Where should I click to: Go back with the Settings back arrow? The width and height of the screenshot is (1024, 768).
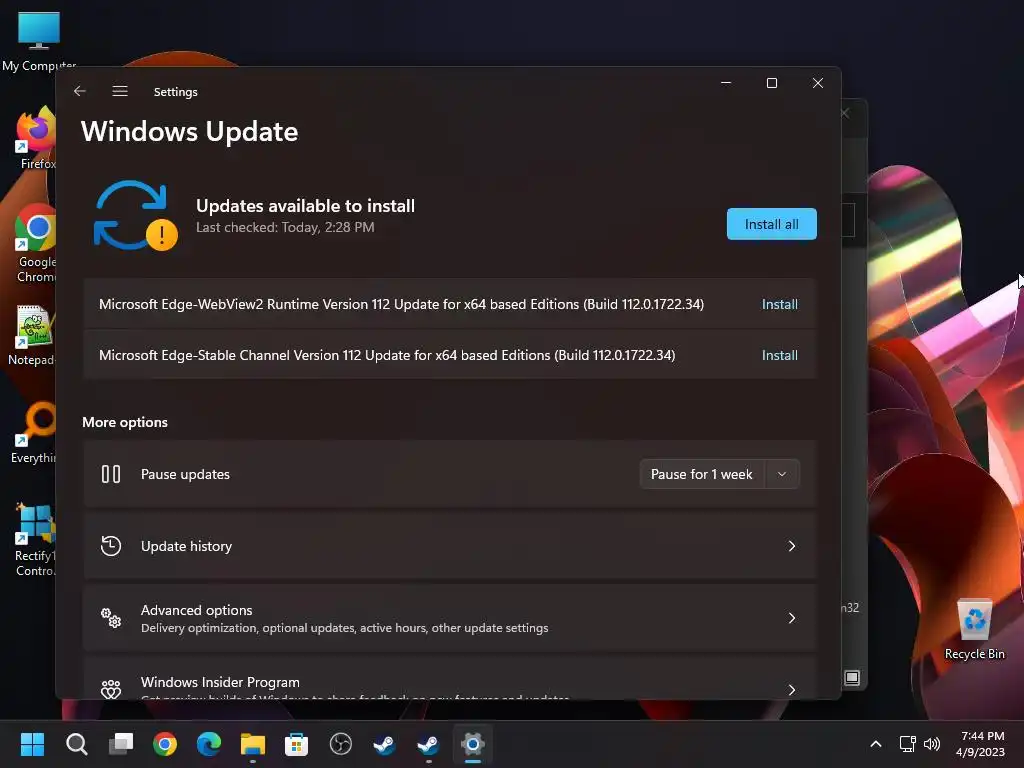80,91
